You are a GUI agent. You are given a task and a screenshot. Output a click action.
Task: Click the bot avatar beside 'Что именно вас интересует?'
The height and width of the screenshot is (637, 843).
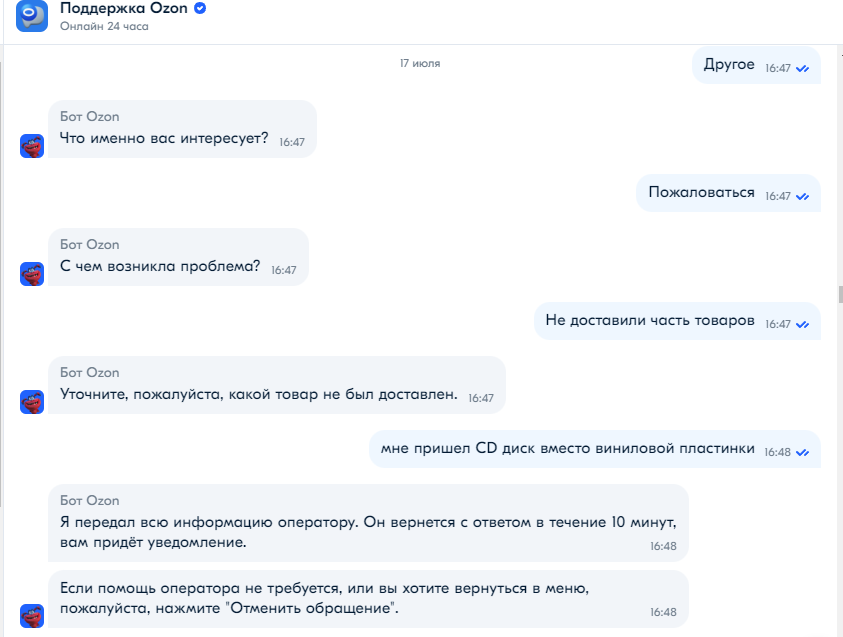point(32,146)
